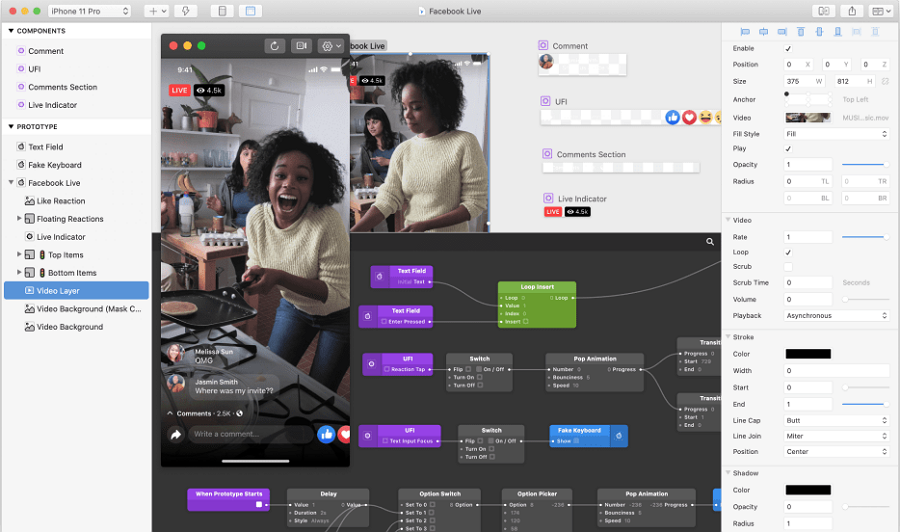Click the share arrow icon in preview
Screen dimensions: 900x532
(x=176, y=434)
